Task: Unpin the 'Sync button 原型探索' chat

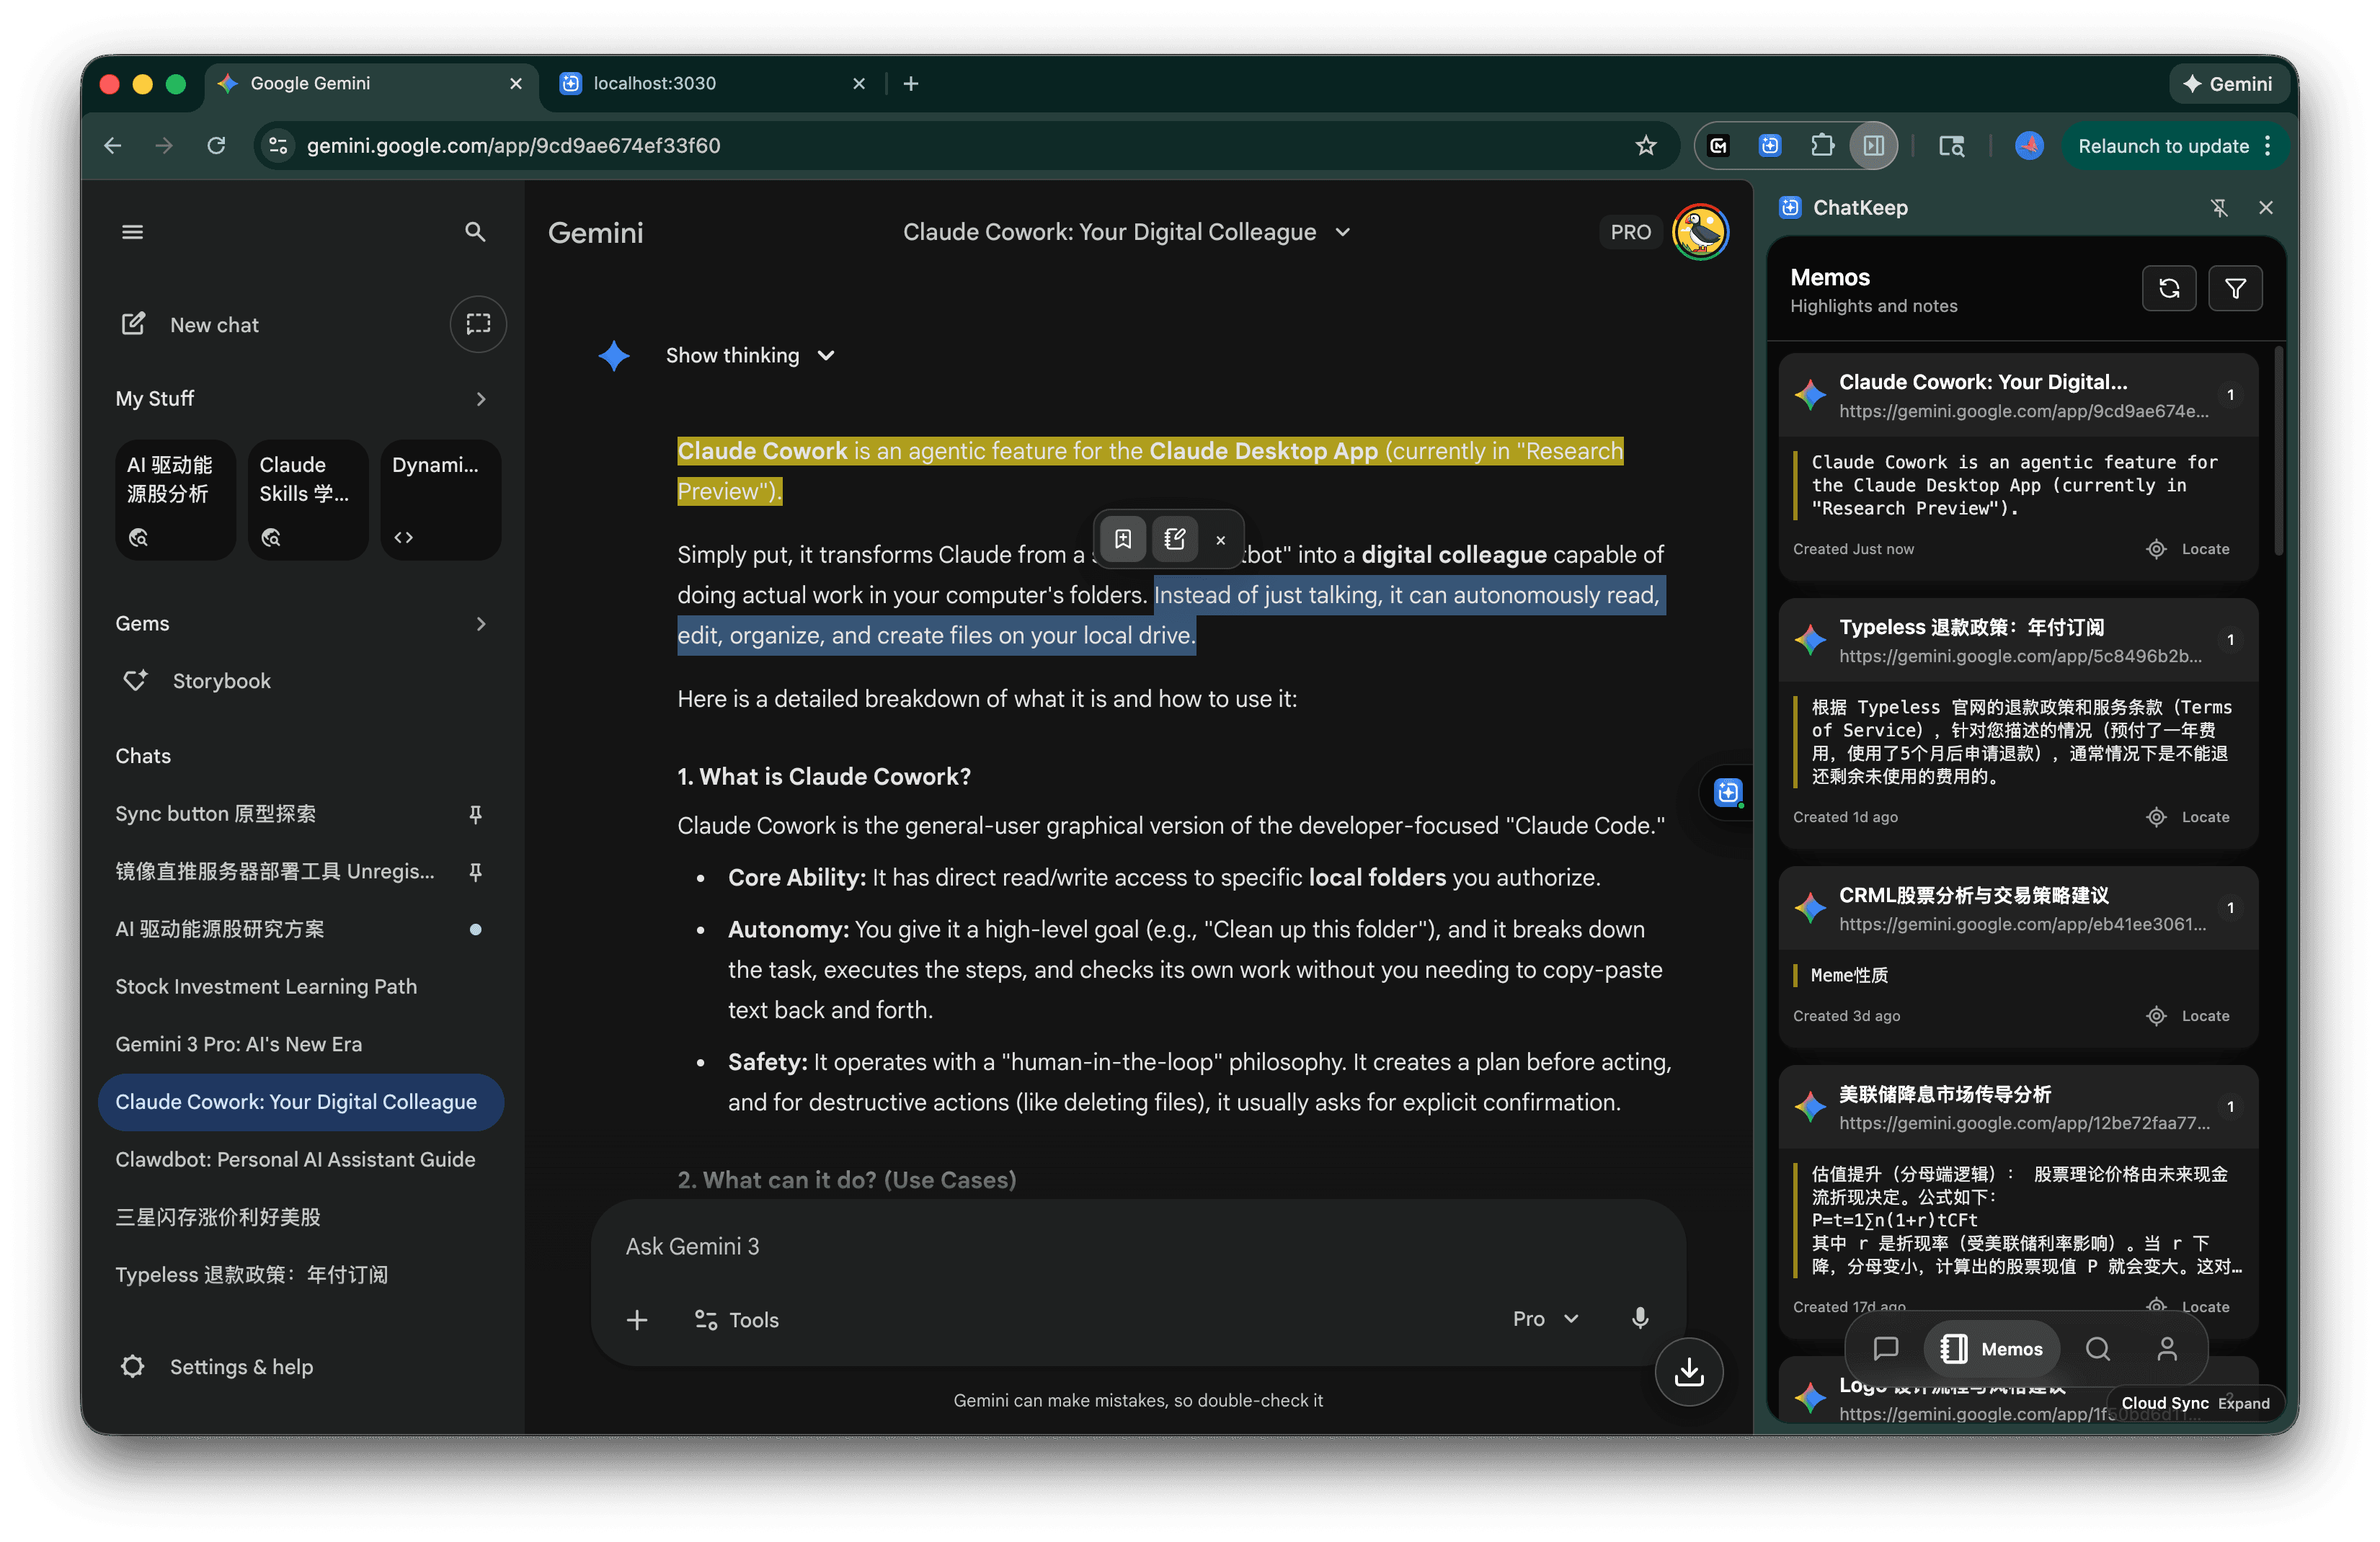Action: point(476,814)
